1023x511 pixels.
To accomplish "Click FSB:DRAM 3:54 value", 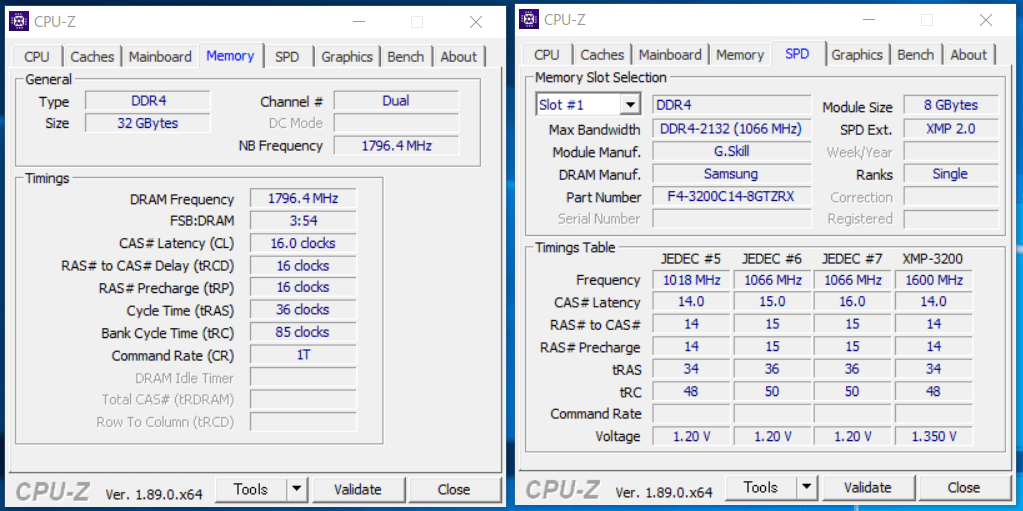I will [303, 221].
